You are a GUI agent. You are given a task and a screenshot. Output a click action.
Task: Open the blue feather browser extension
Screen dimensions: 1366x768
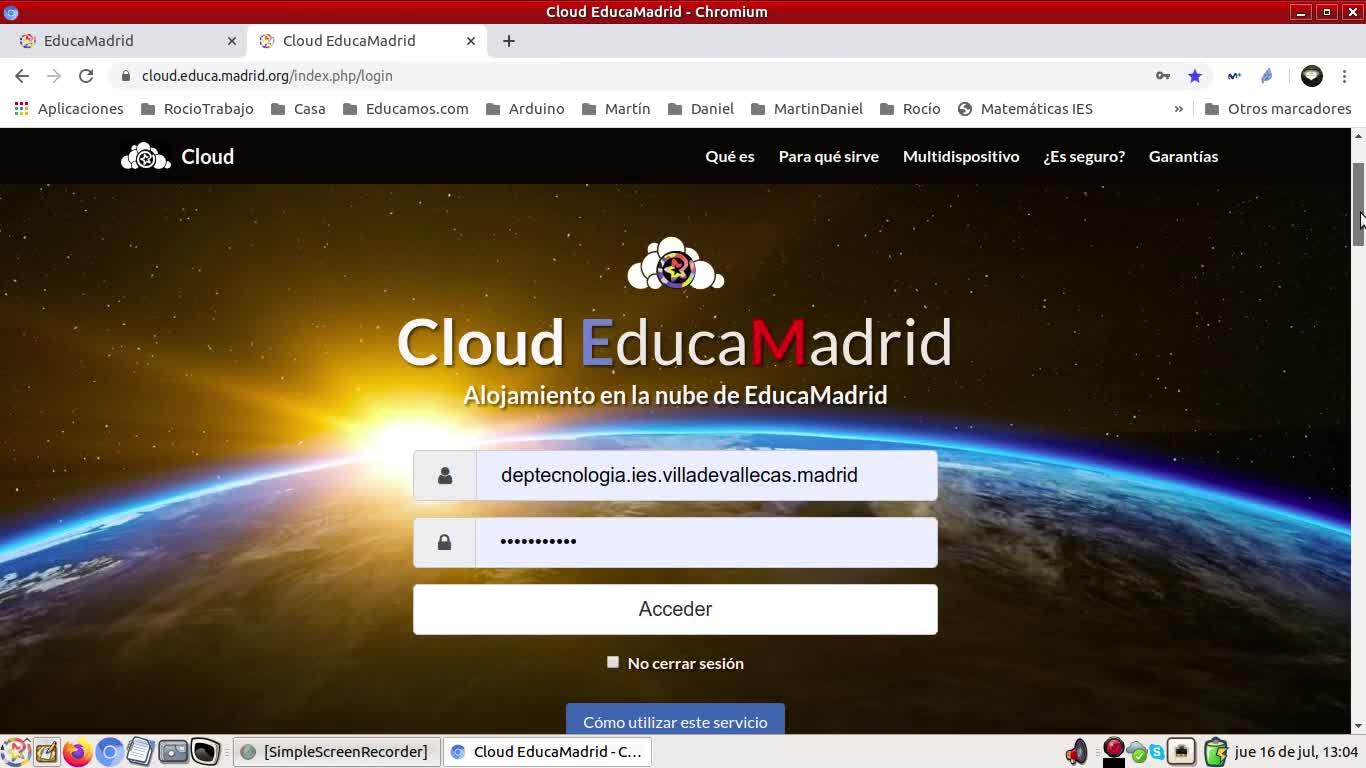(x=1267, y=76)
